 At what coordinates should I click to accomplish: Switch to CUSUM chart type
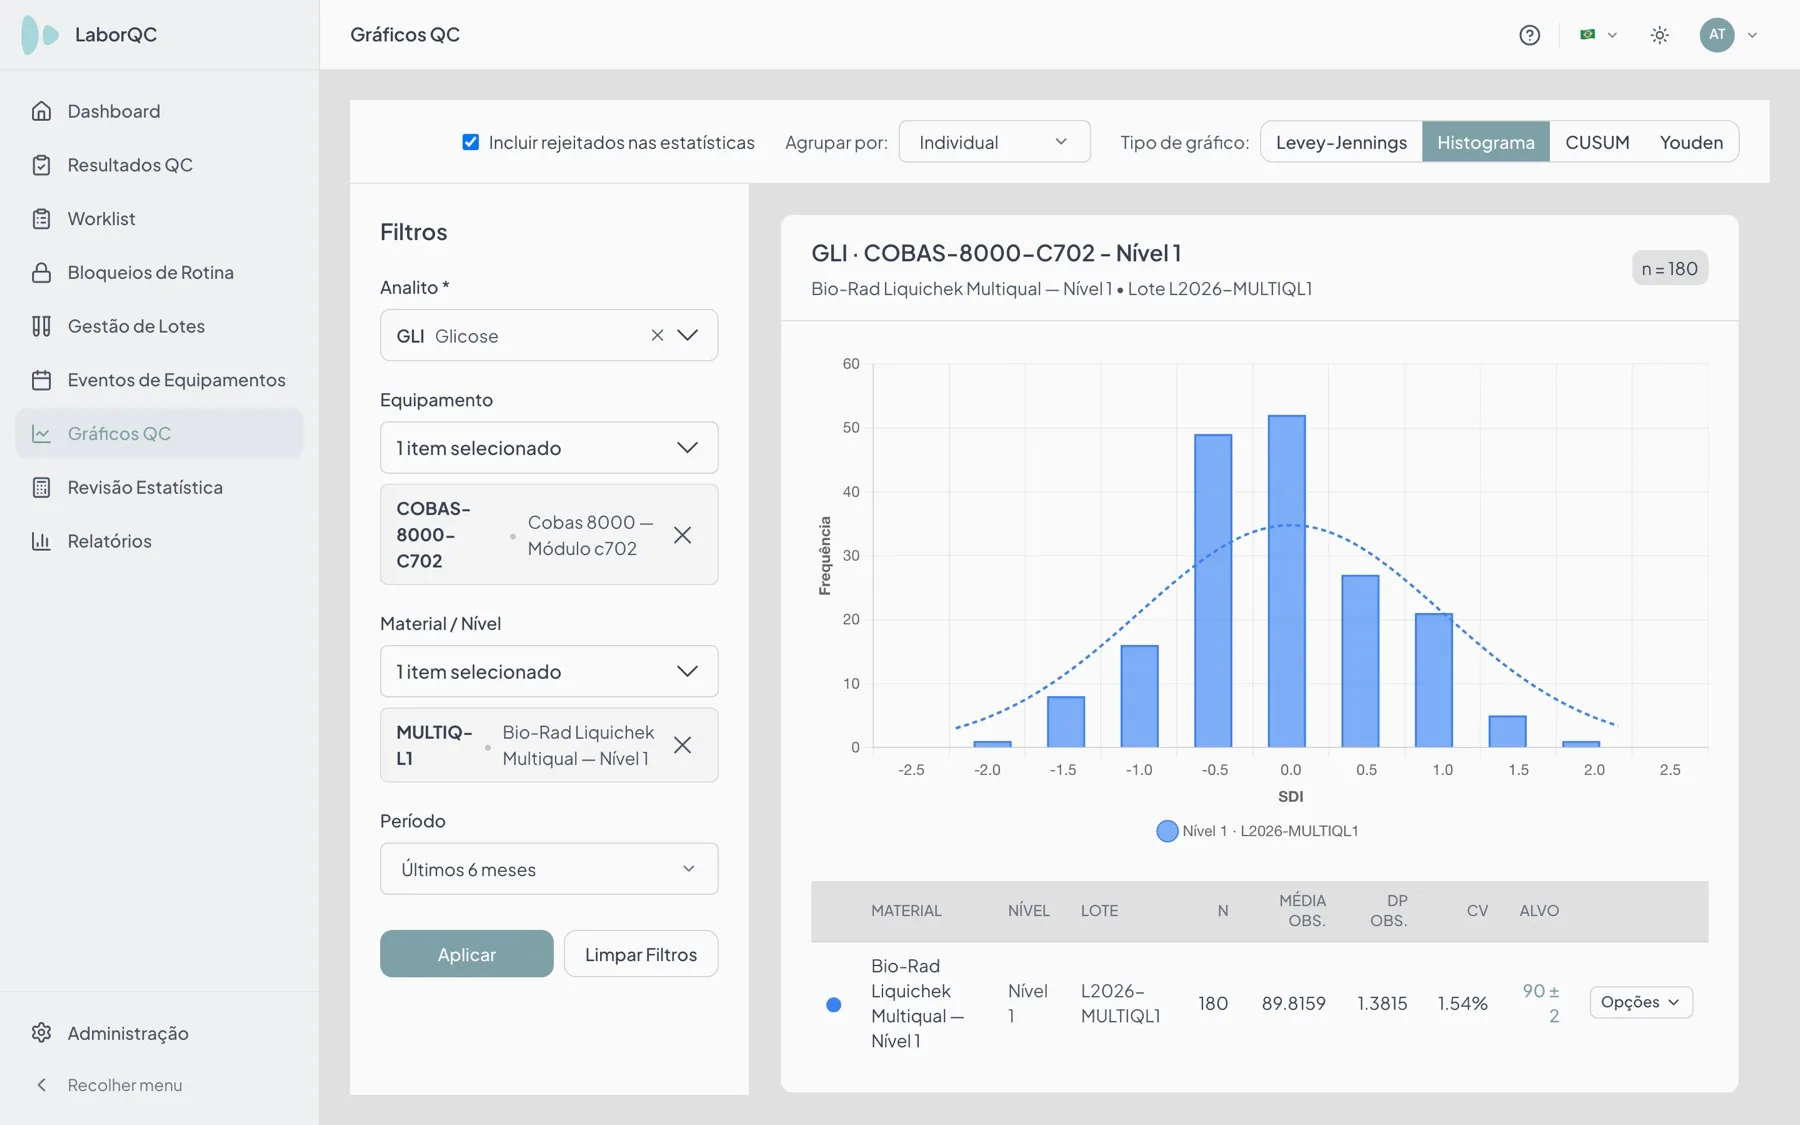tap(1597, 142)
